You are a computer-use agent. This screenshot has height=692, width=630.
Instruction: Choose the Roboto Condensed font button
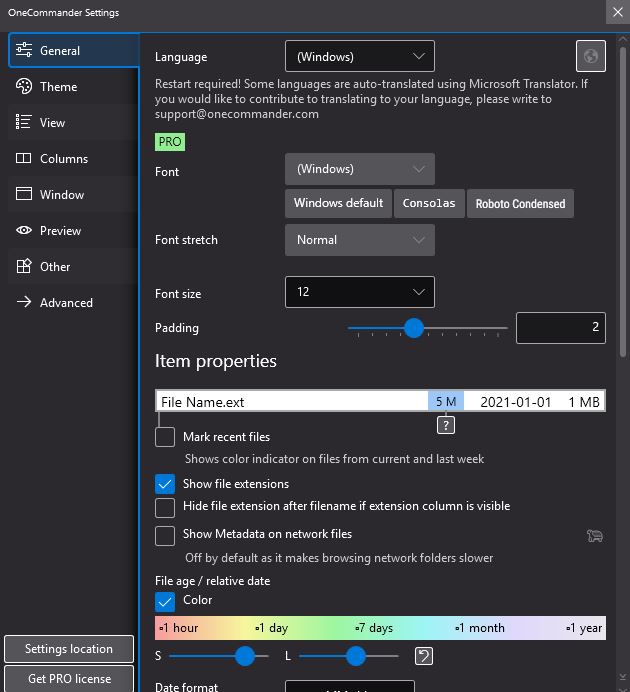(x=520, y=203)
